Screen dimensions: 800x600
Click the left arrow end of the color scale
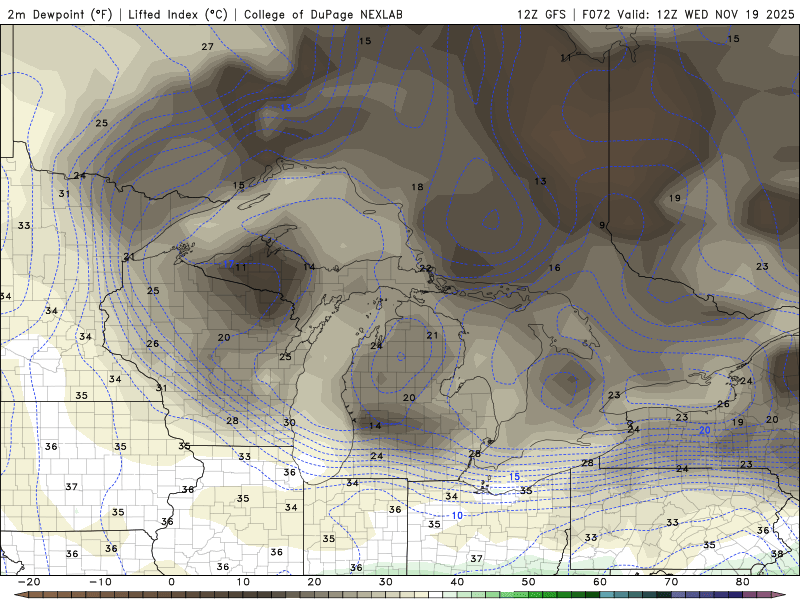click(x=20, y=595)
